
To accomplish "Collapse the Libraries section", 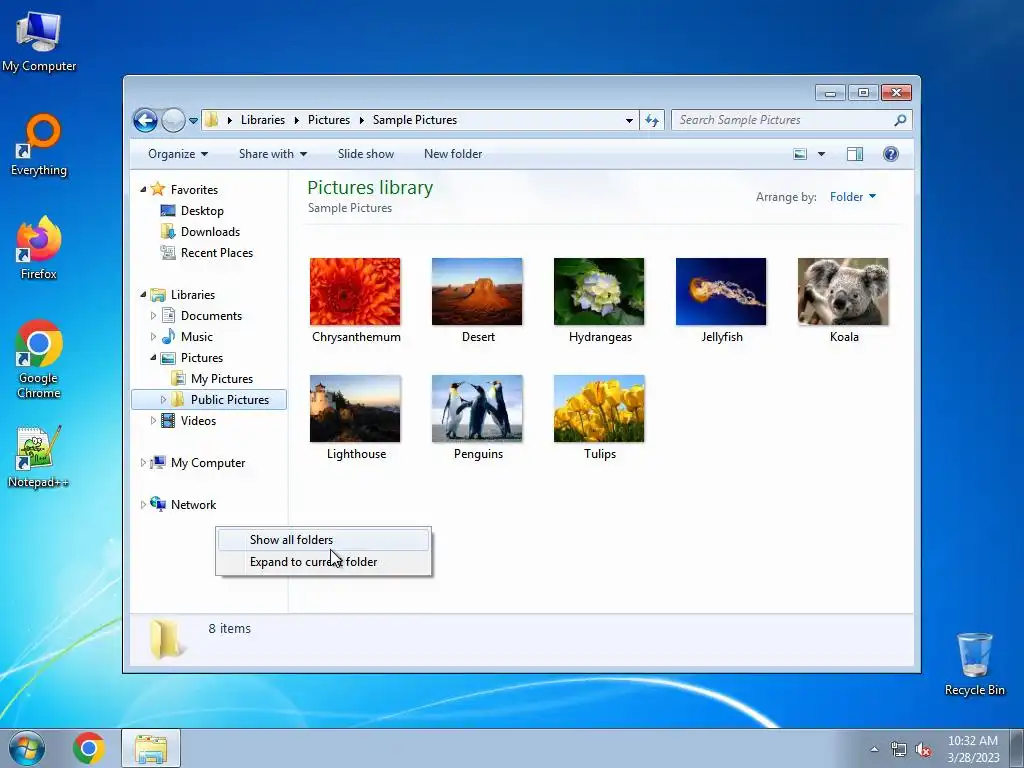I will [x=143, y=295].
